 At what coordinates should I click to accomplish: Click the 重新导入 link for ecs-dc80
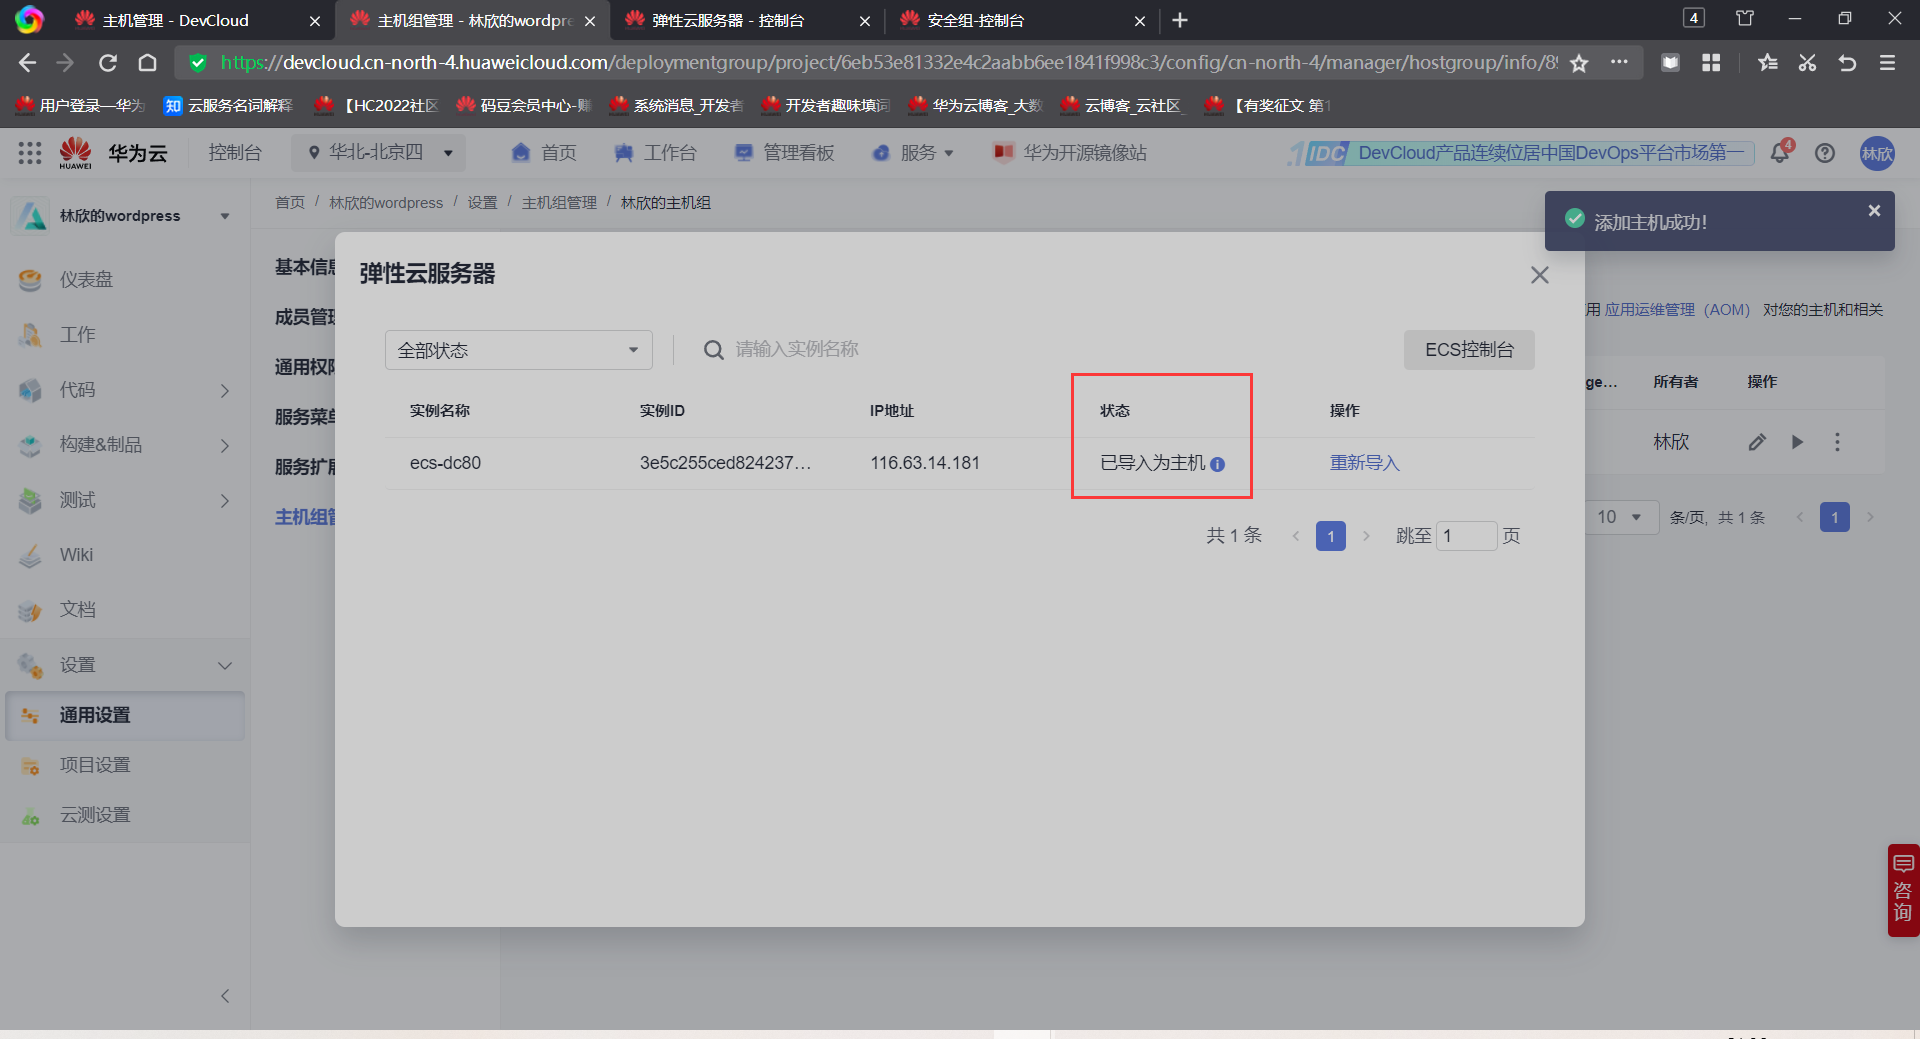click(x=1364, y=463)
